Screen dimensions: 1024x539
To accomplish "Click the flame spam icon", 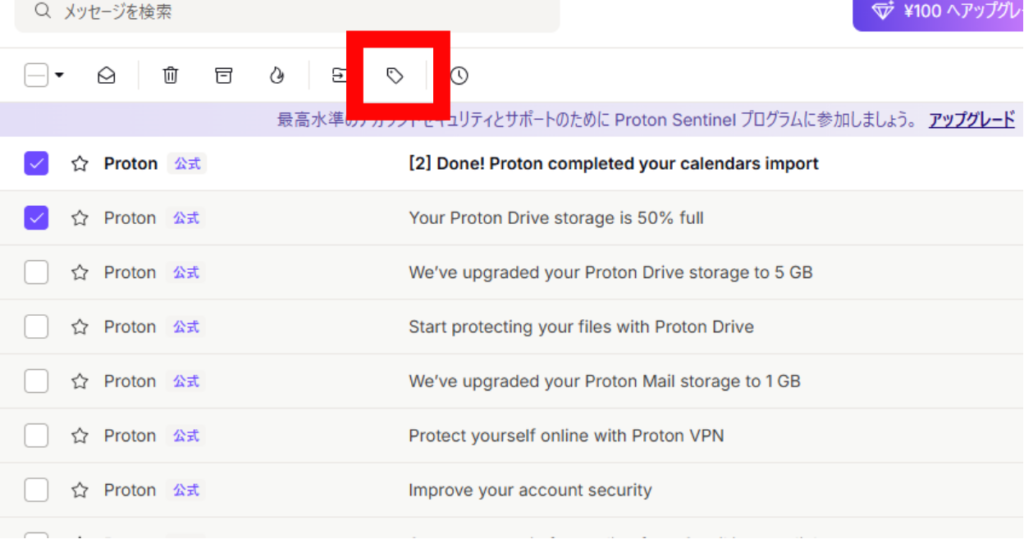I will coord(277,75).
